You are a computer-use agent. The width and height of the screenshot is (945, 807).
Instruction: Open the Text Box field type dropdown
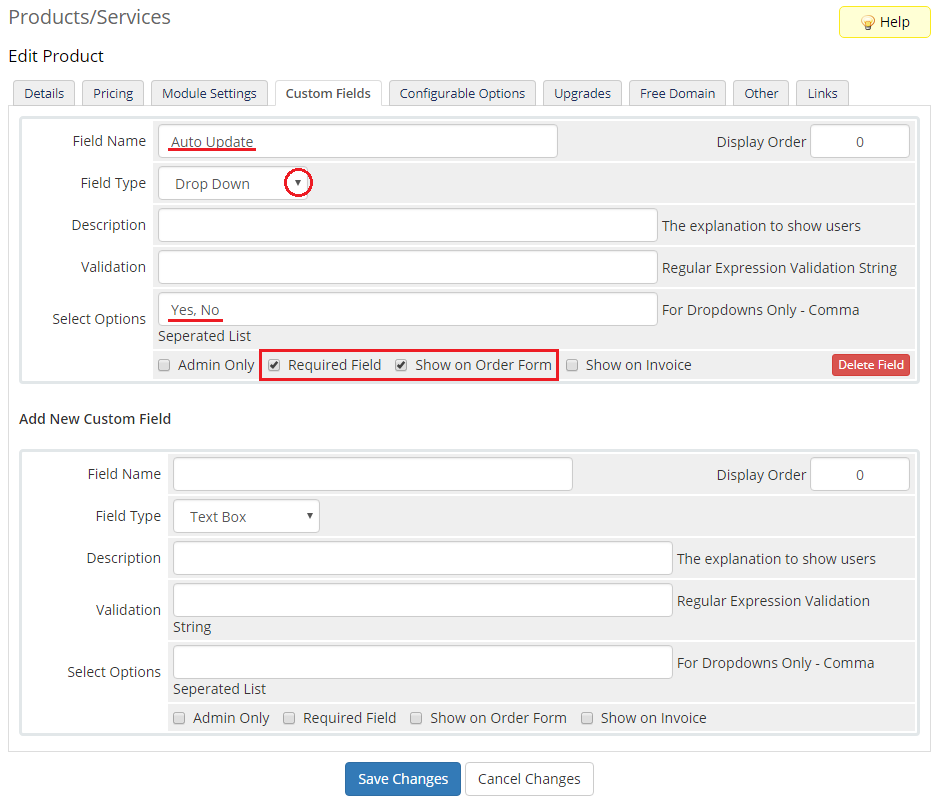tap(246, 517)
